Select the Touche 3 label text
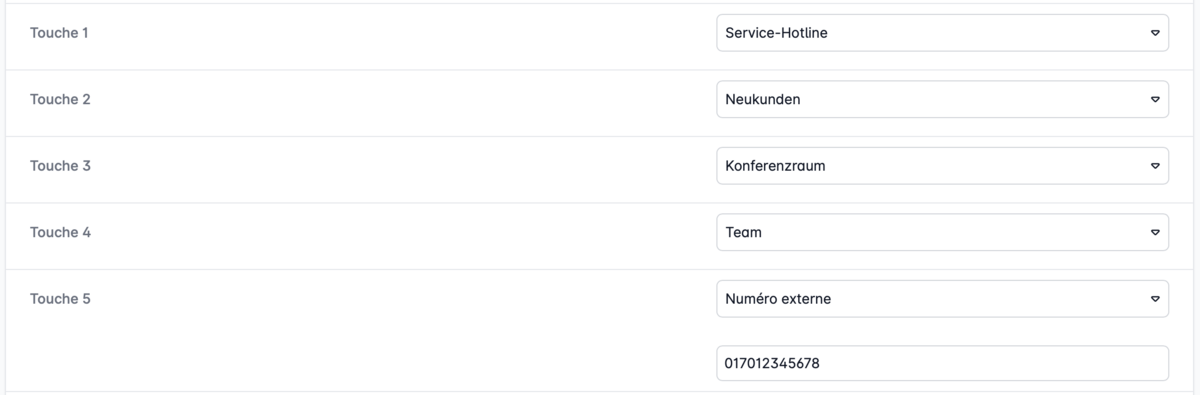 click(60, 166)
